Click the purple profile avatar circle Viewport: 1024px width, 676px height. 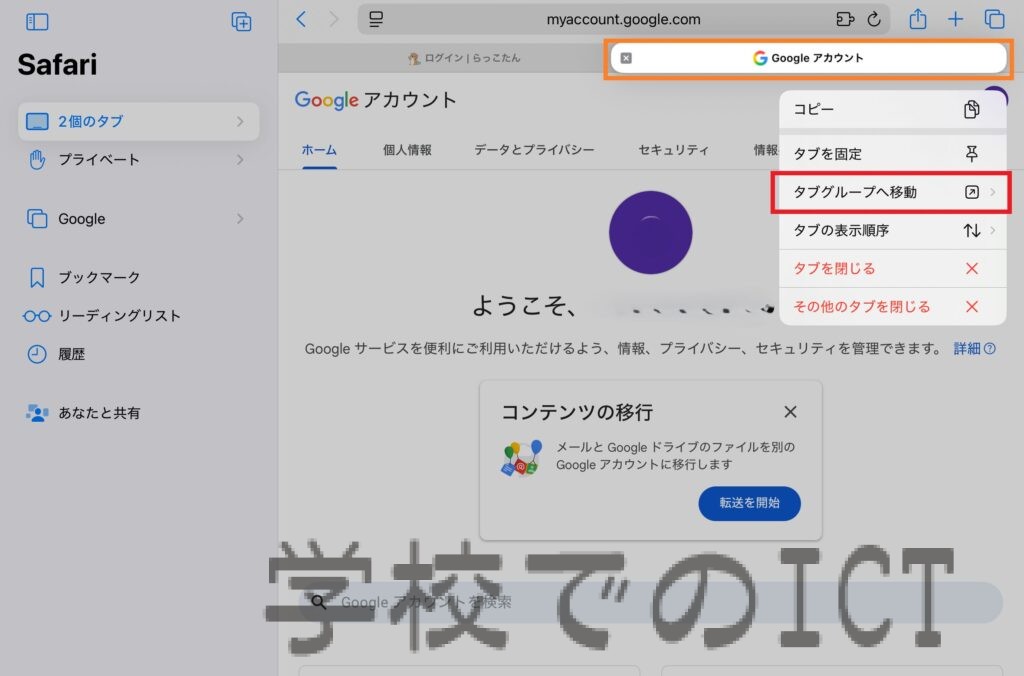click(x=650, y=233)
